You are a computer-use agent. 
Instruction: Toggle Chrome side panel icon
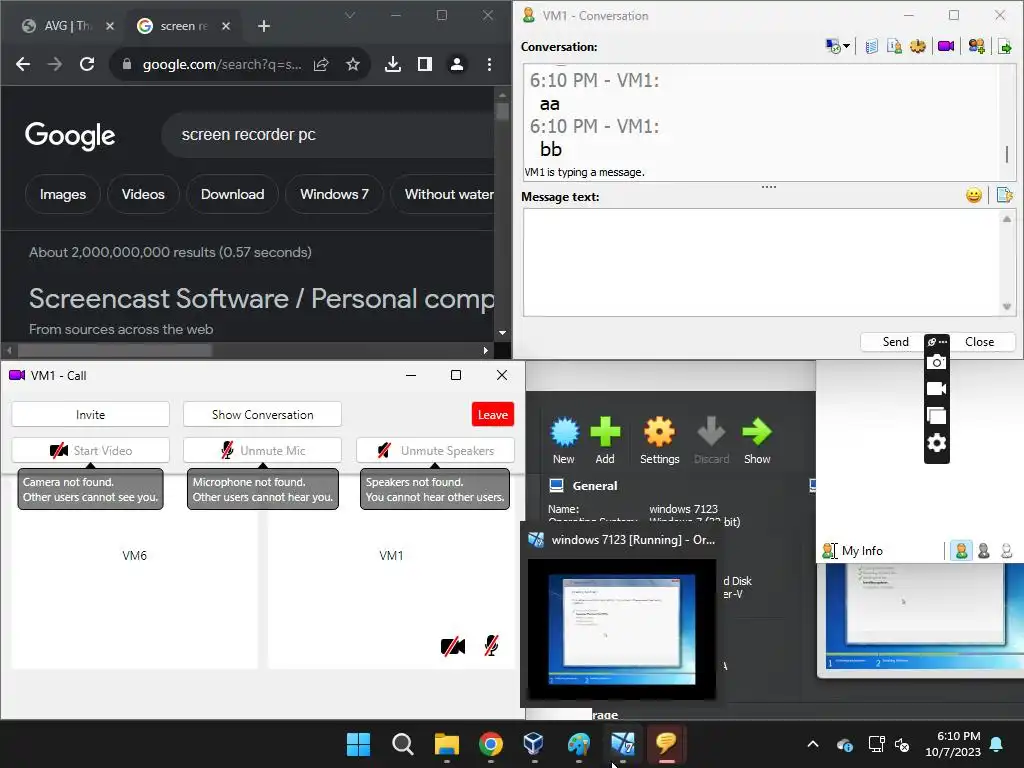coord(424,64)
